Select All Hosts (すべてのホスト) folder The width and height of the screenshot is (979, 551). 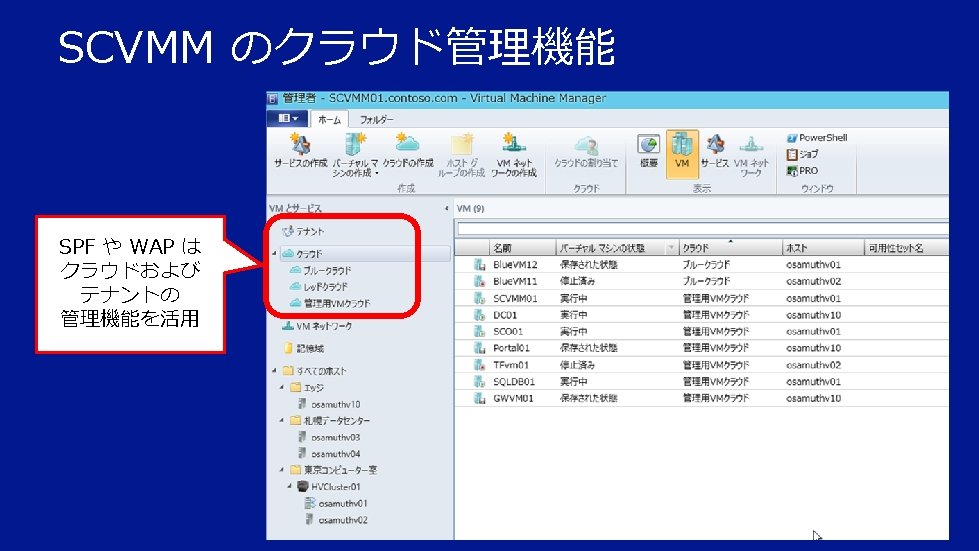click(314, 371)
